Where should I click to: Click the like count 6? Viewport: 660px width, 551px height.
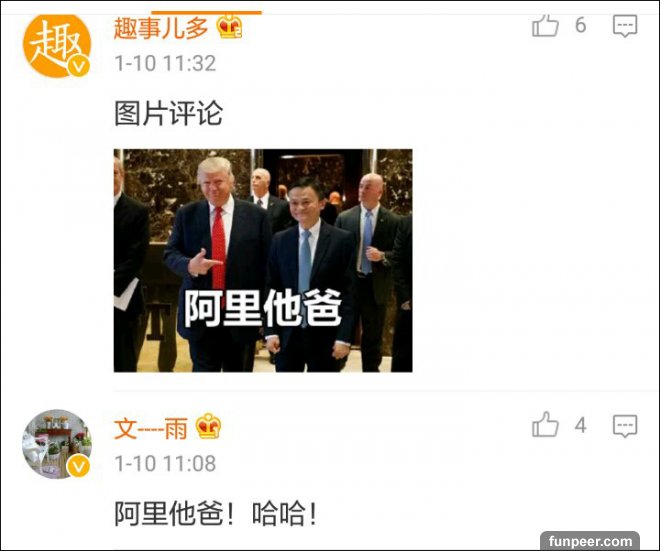[x=581, y=25]
